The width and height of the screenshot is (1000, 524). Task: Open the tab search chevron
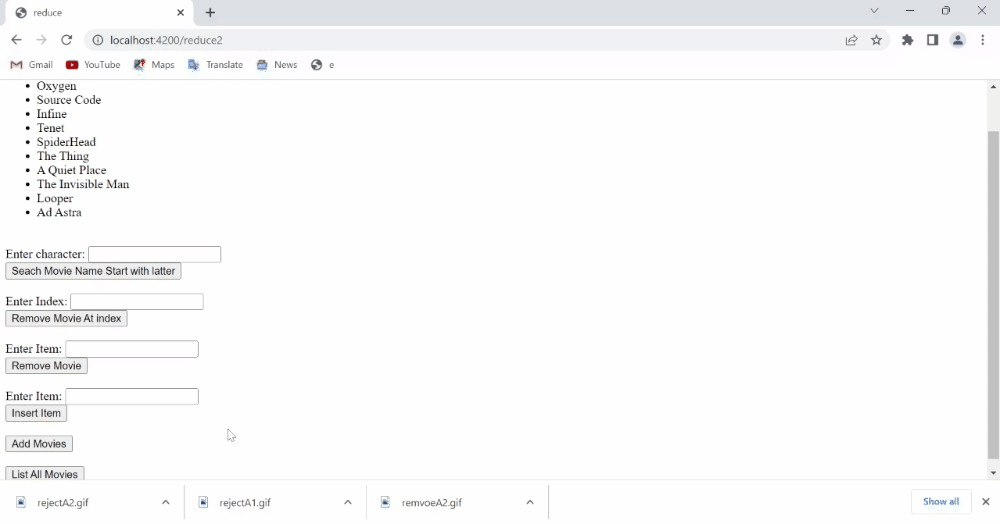point(874,11)
